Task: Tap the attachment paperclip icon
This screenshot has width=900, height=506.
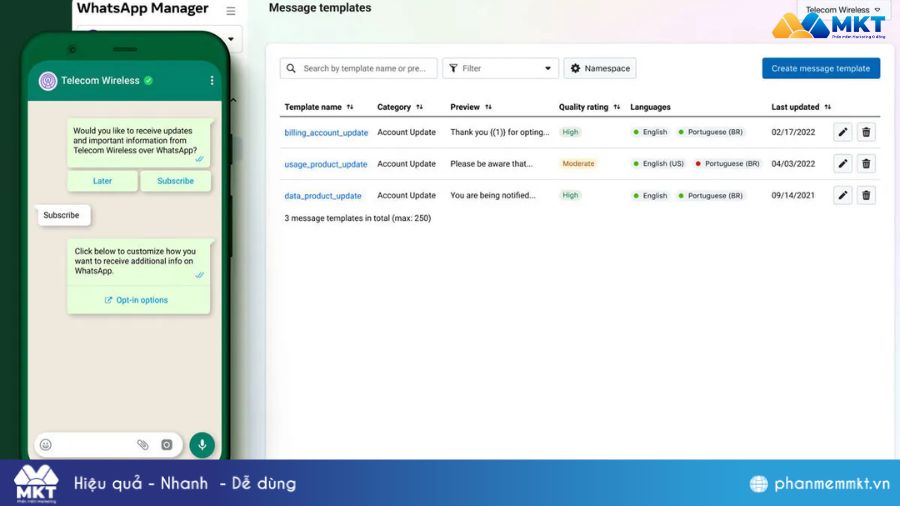Action: [x=142, y=445]
